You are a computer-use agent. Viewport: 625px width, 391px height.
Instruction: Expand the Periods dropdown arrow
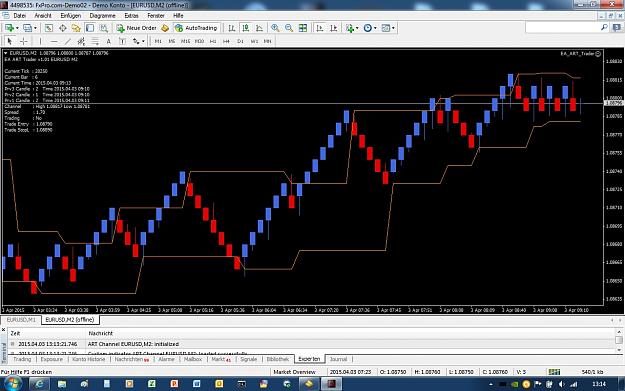coord(375,28)
